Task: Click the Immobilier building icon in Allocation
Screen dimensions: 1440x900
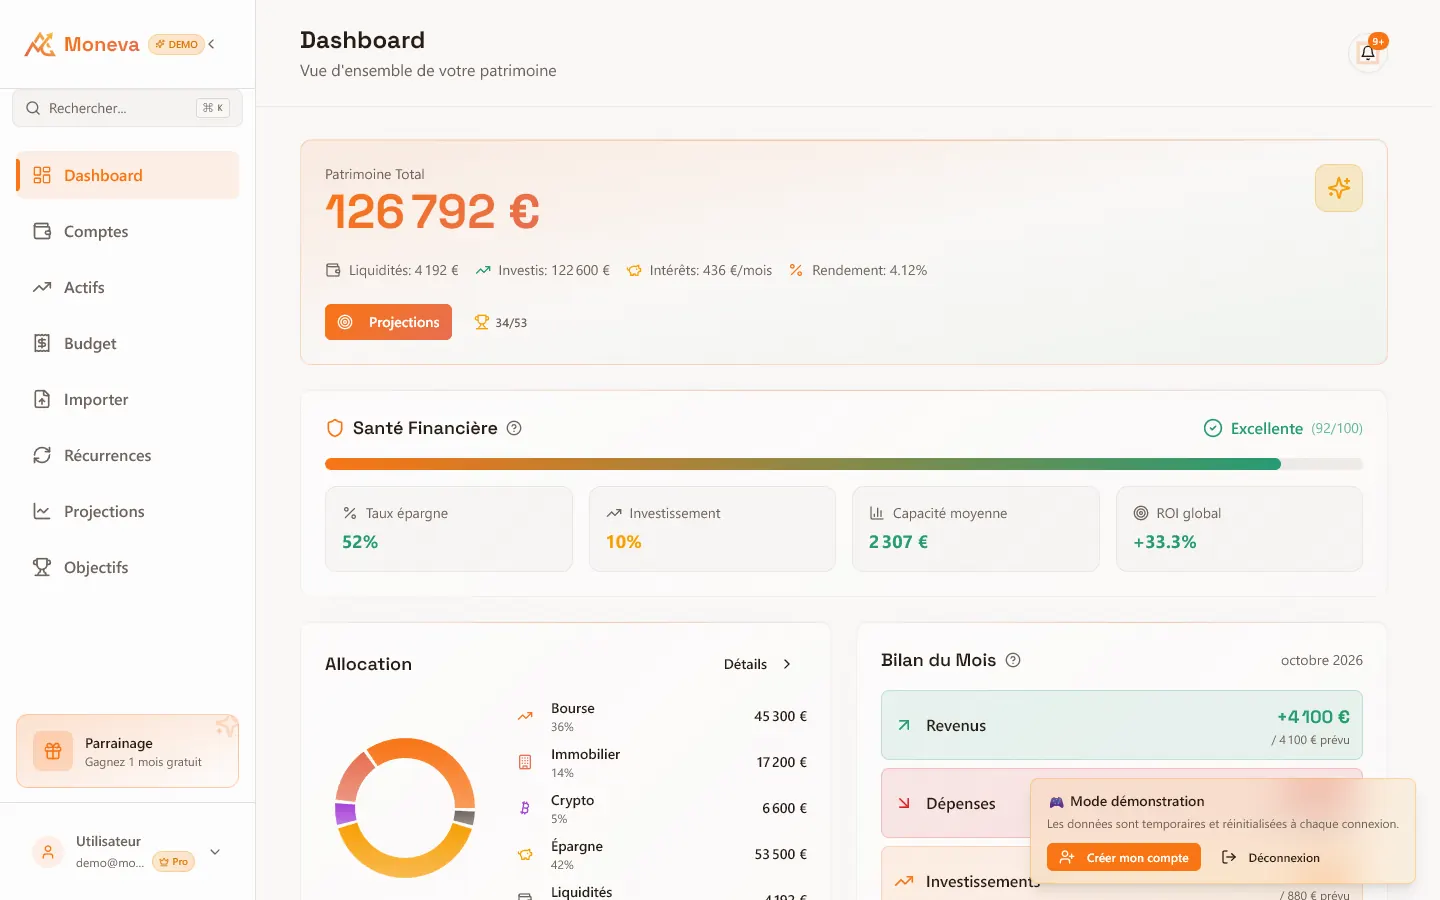Action: pyautogui.click(x=525, y=762)
